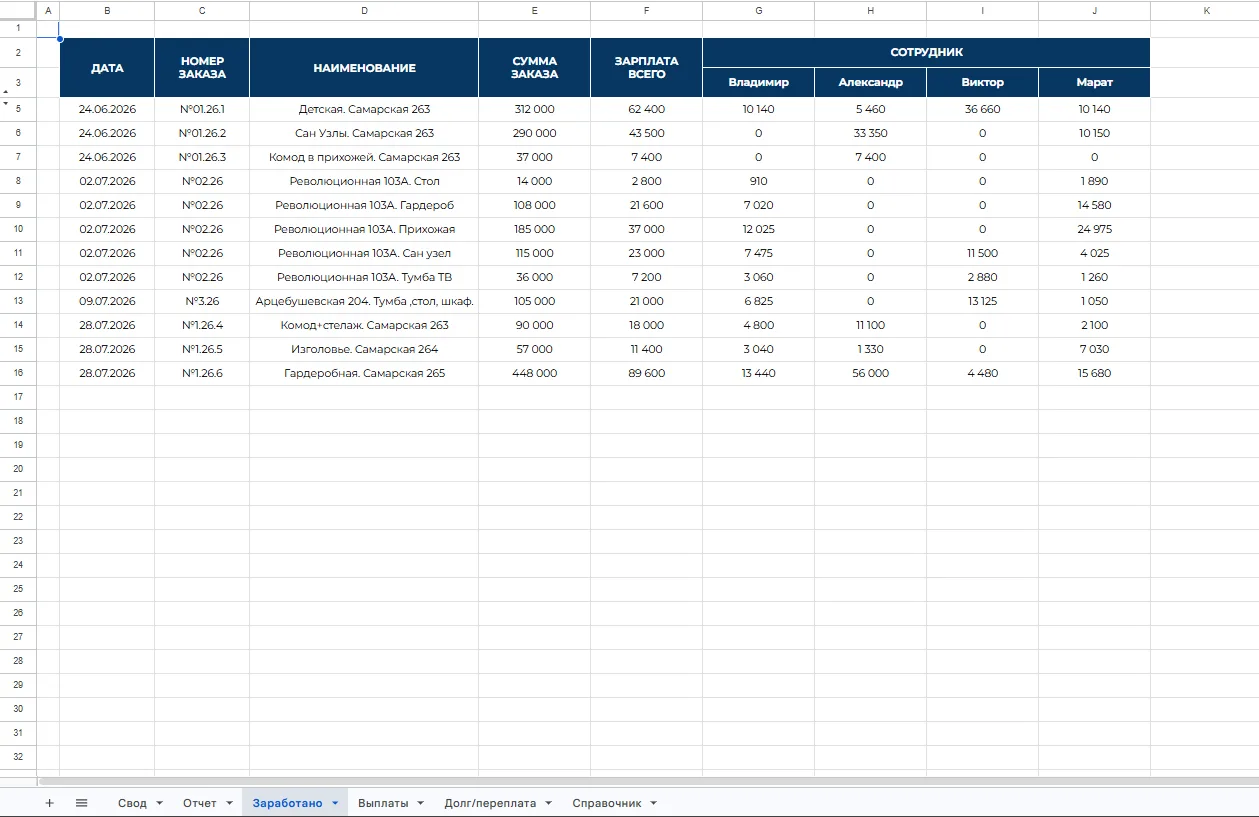The width and height of the screenshot is (1259, 817).
Task: Collapse hidden rows arrow below row 3
Action: click(5, 91)
